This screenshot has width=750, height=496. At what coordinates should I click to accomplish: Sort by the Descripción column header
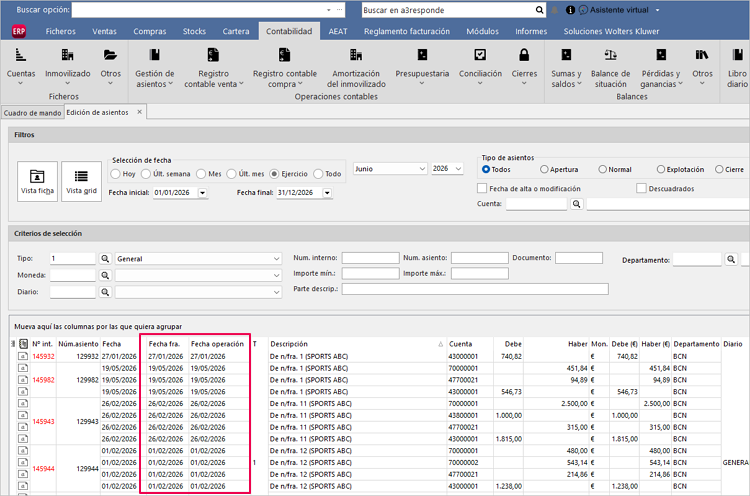pos(289,344)
